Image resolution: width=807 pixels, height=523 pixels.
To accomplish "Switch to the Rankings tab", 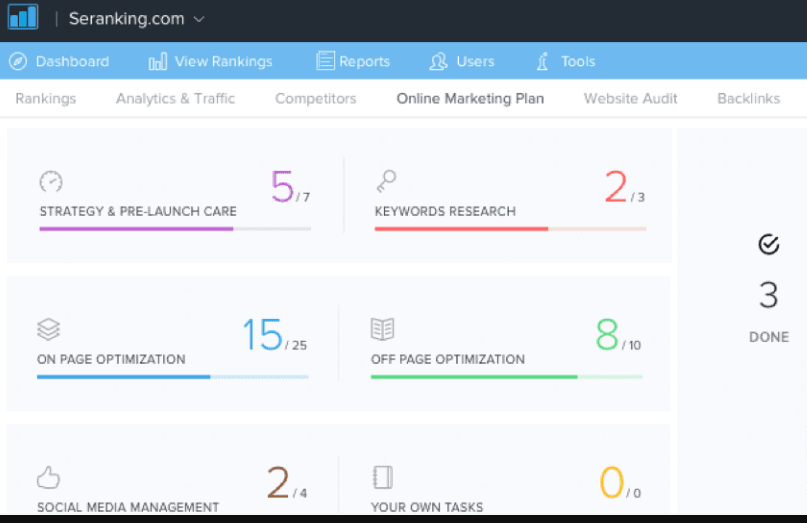I will pyautogui.click(x=46, y=98).
